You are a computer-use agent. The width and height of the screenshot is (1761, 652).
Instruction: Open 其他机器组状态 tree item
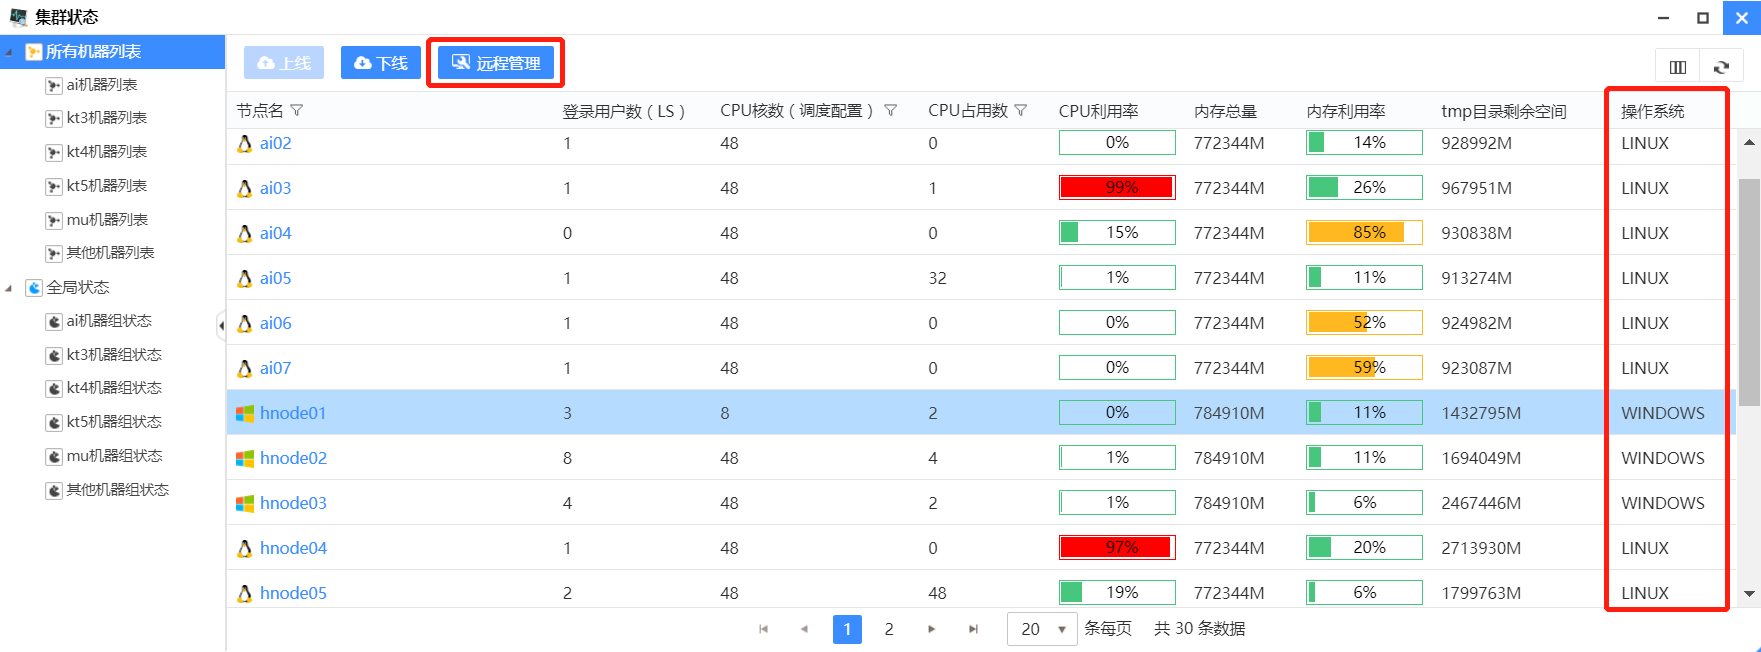[117, 490]
